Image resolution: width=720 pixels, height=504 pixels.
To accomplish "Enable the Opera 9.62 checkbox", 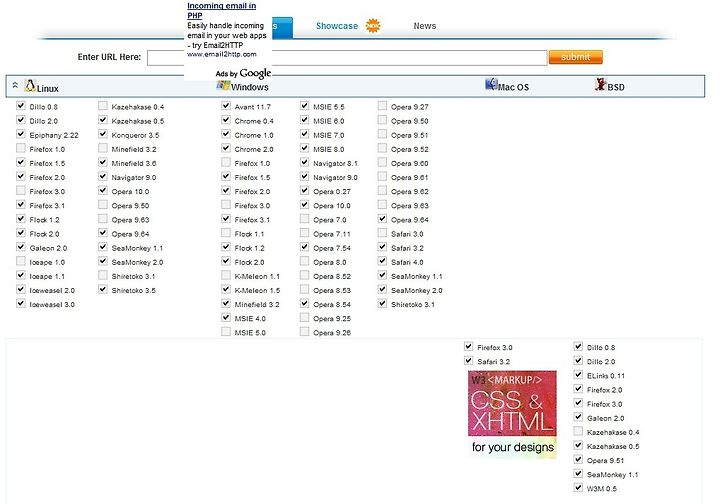I will coord(382,190).
